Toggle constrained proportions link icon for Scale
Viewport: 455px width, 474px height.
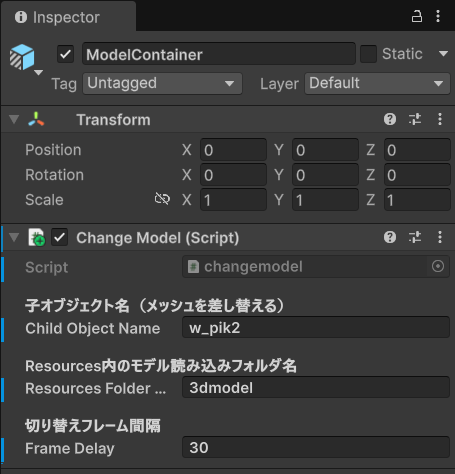[162, 199]
